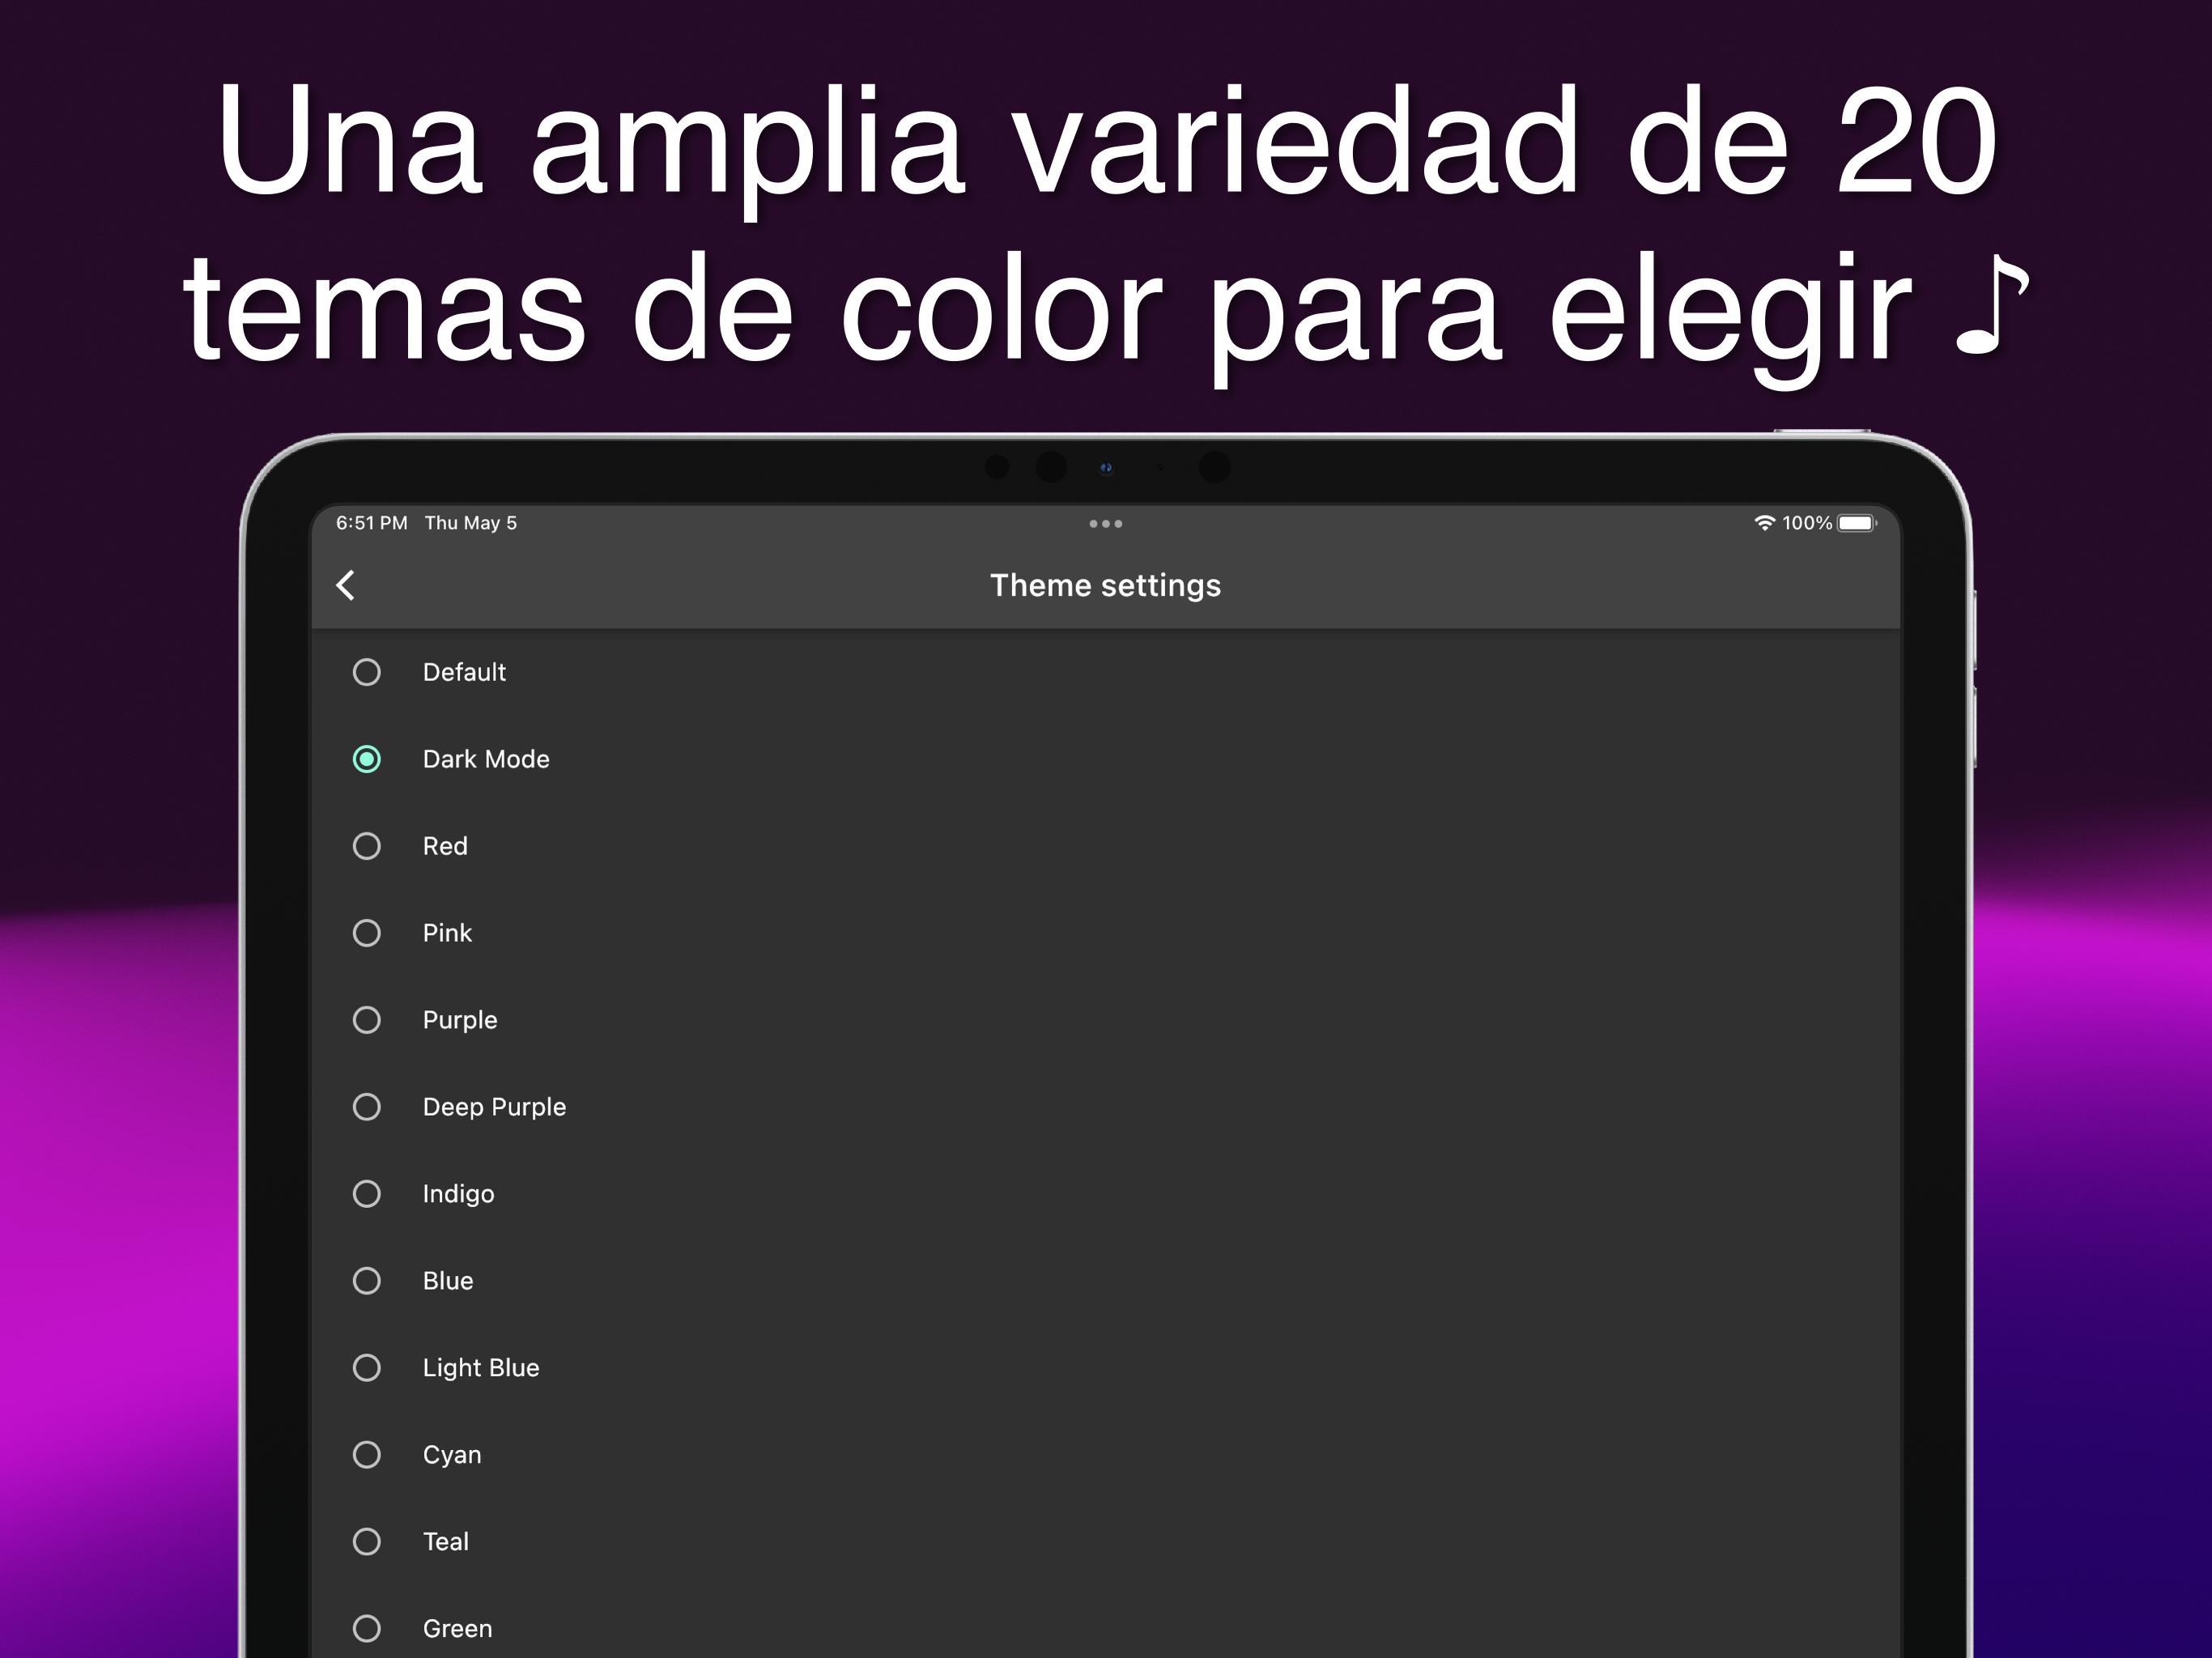Tap the "Dark Mode" label text
The height and width of the screenshot is (1658, 2212).
pyautogui.click(x=486, y=759)
